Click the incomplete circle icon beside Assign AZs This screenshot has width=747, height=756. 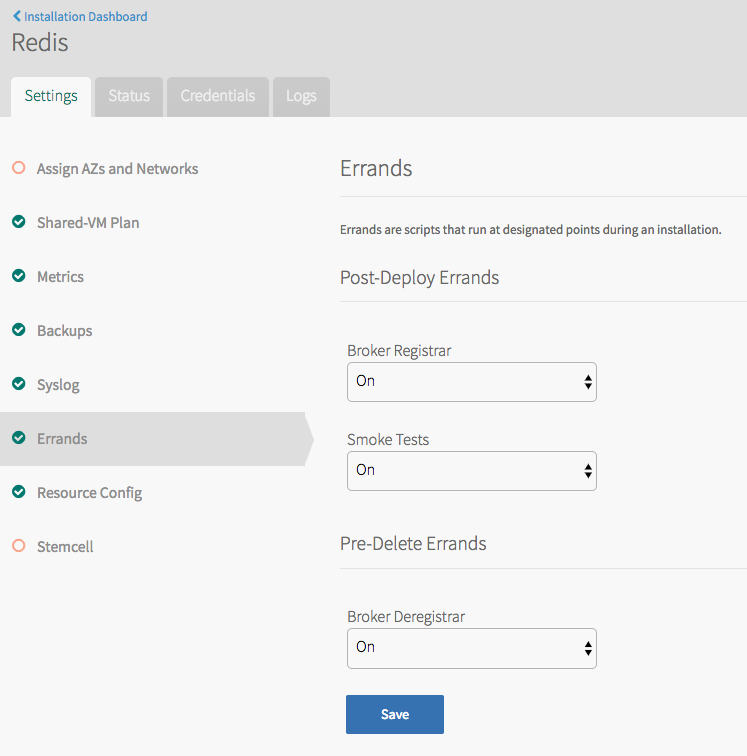coord(19,168)
